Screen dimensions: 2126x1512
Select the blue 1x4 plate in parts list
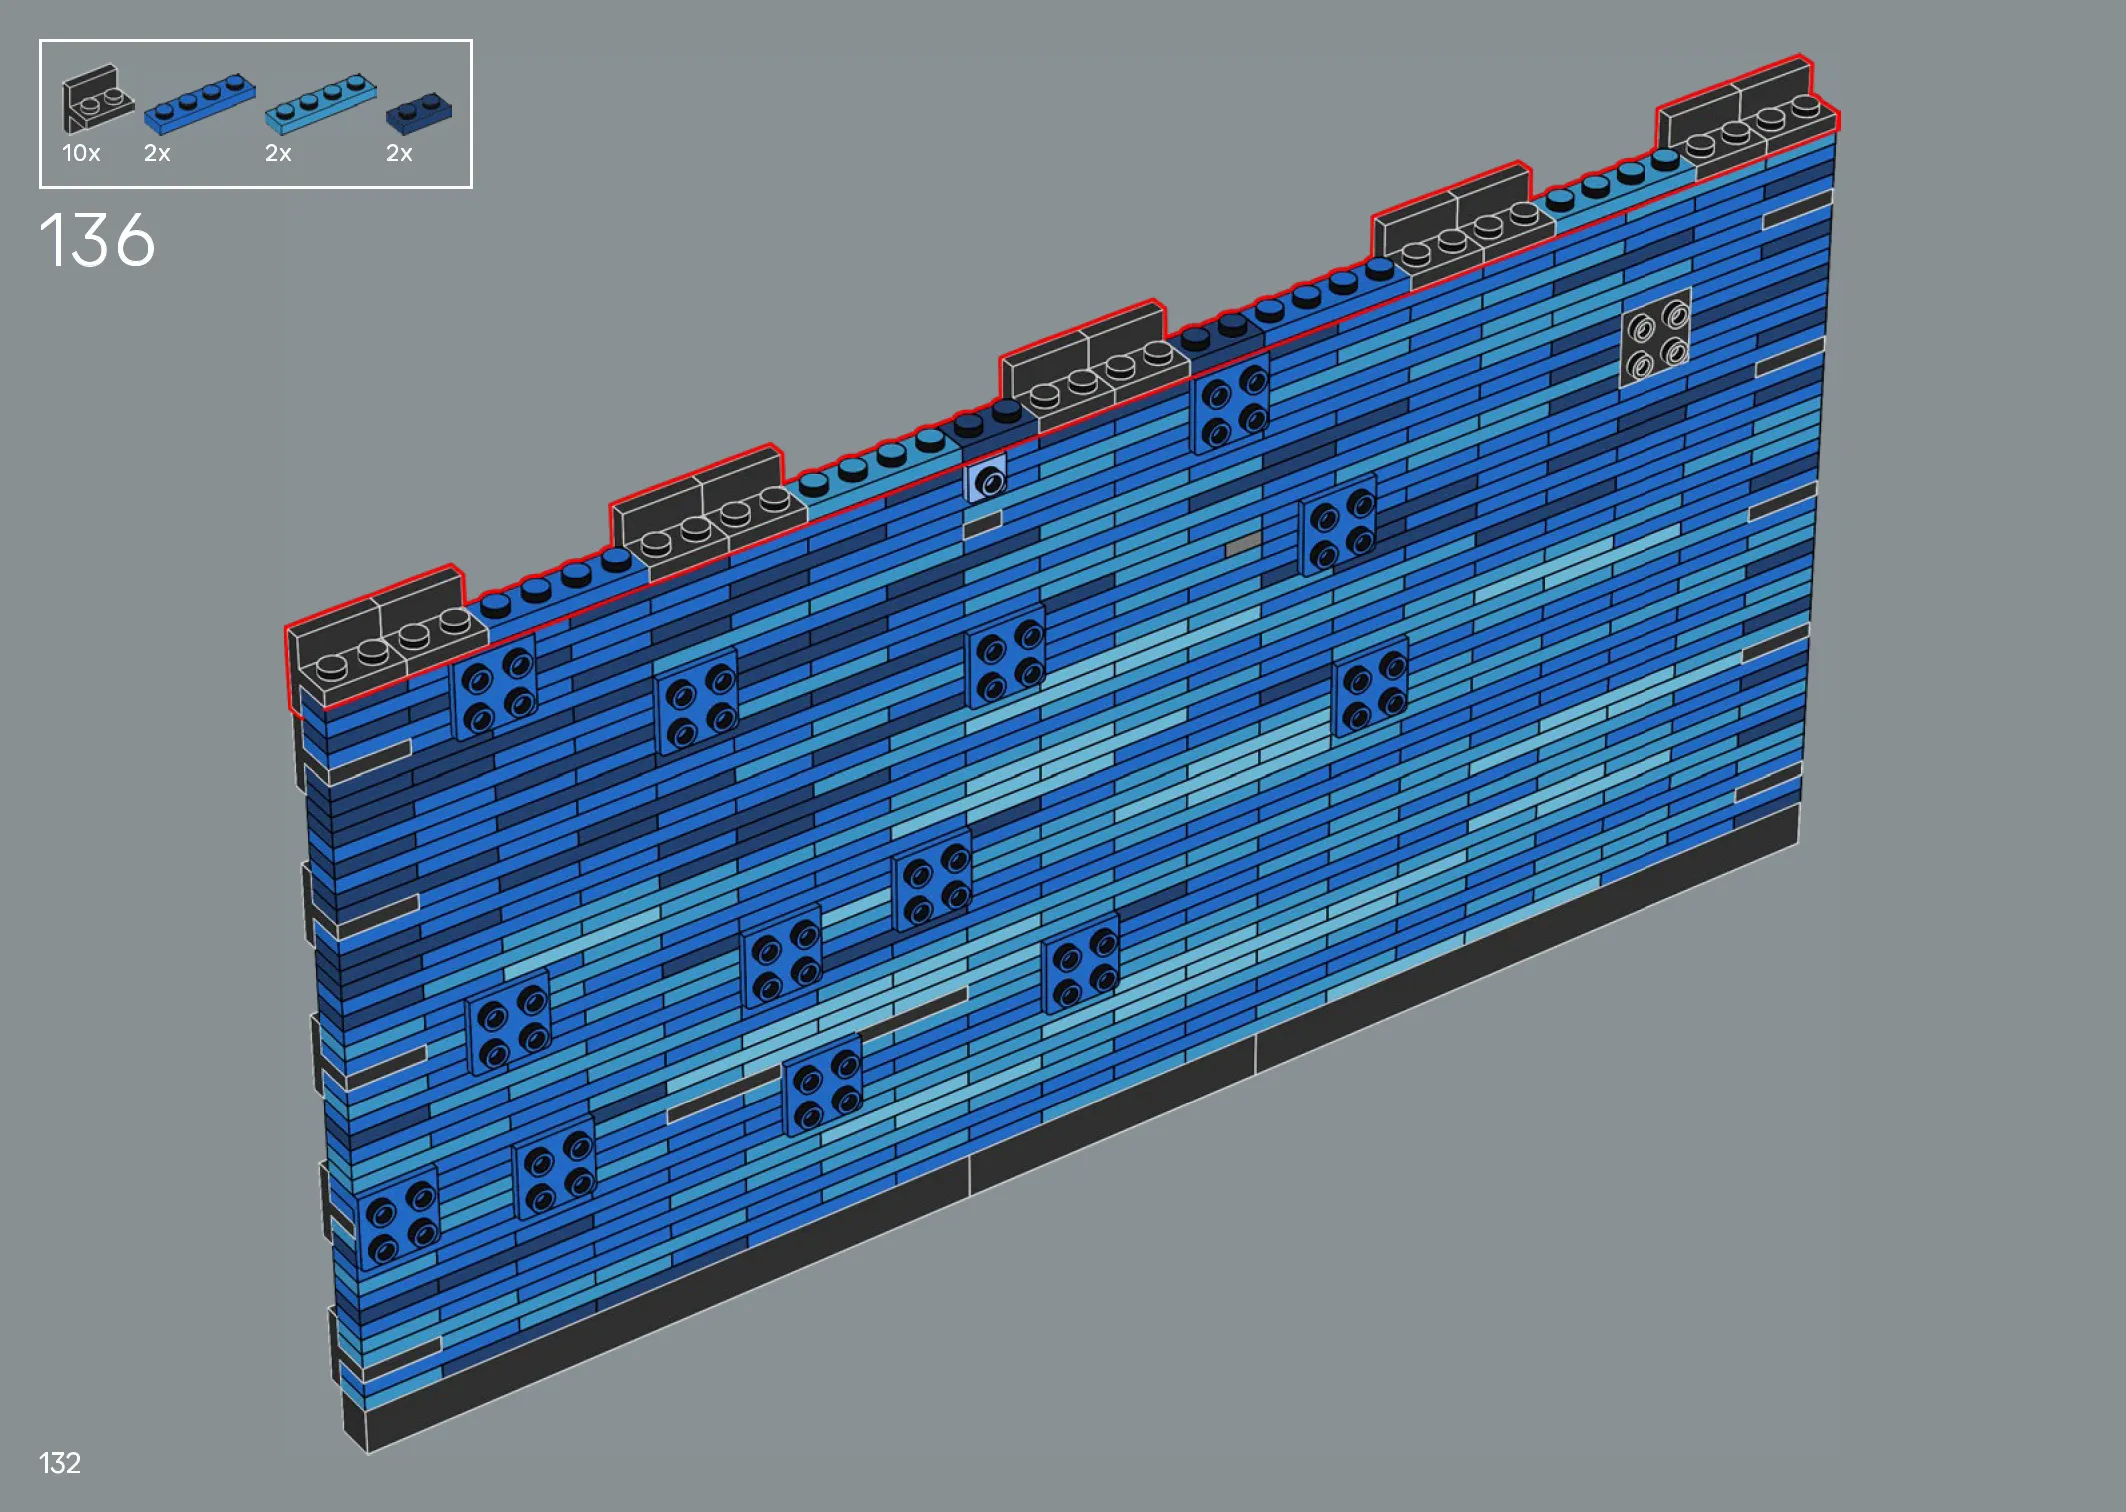199,105
